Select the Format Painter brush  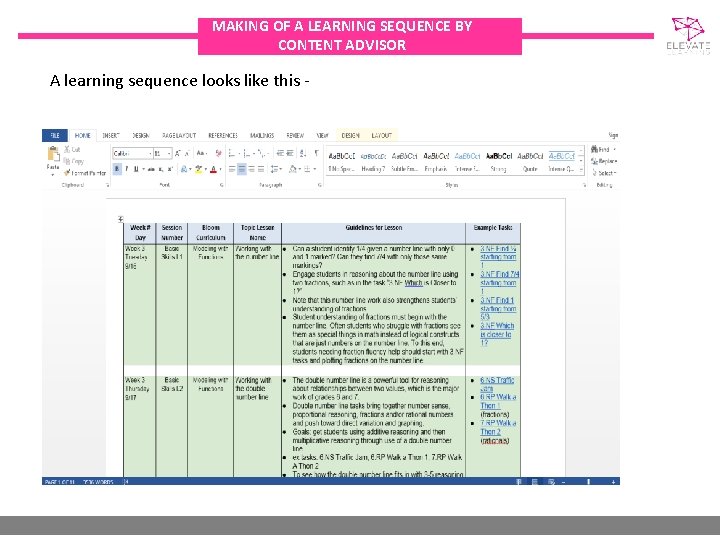(x=67, y=173)
